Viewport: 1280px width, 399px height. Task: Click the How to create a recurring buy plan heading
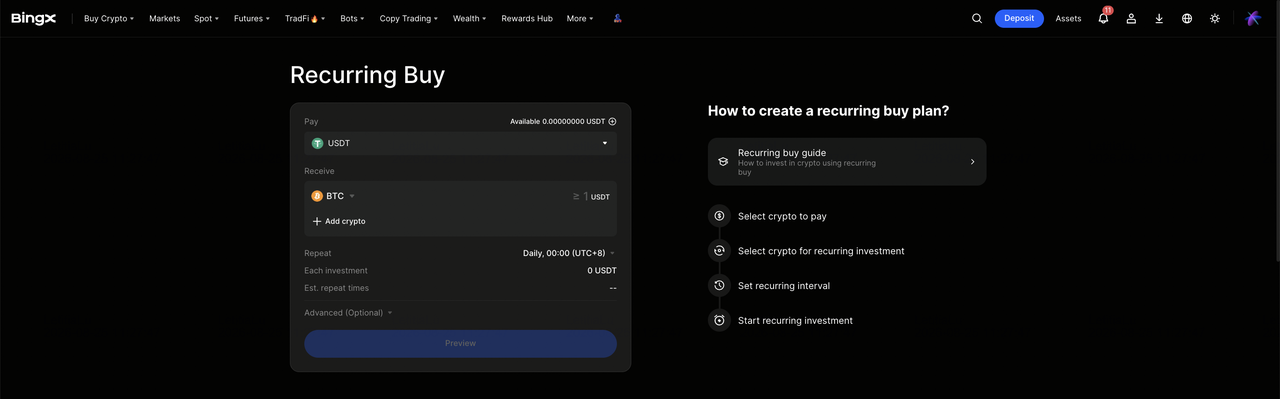[828, 111]
